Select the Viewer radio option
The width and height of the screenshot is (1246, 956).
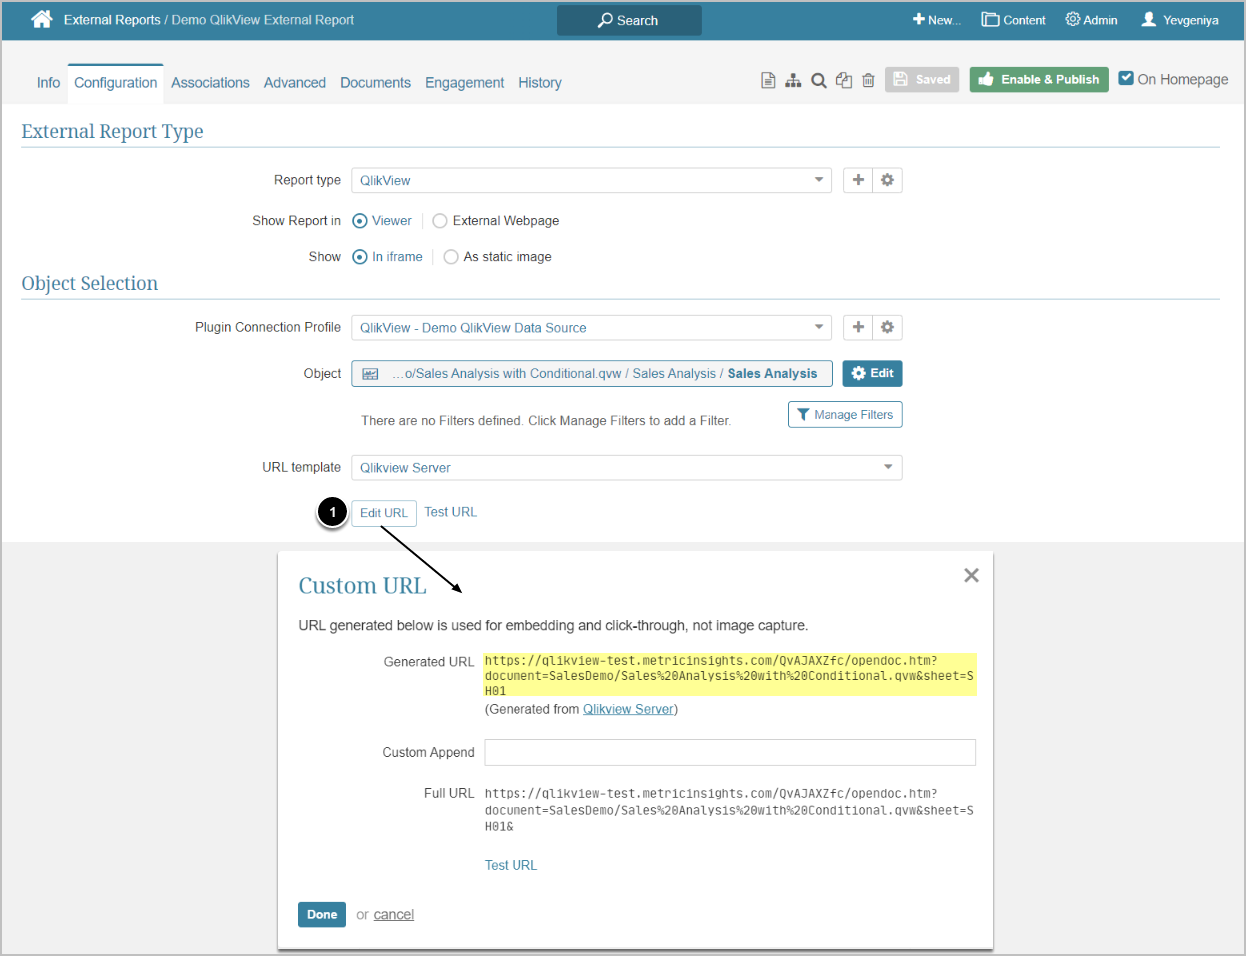coord(360,221)
